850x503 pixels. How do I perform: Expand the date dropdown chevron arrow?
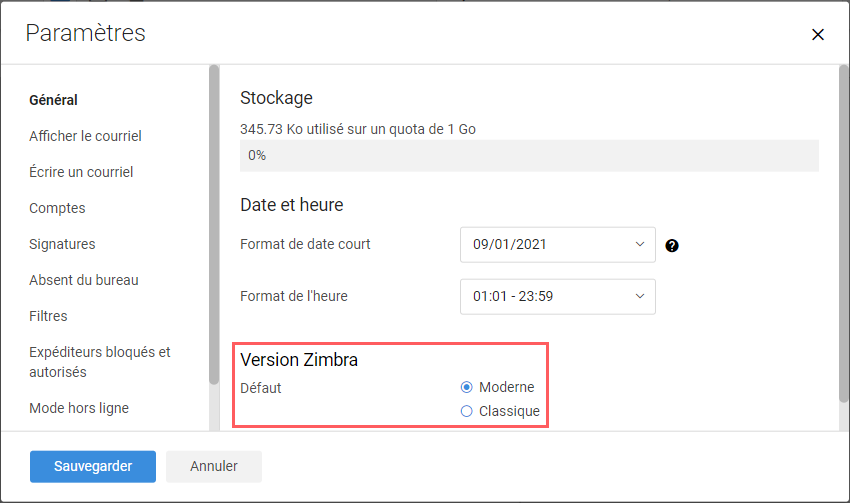[640, 244]
